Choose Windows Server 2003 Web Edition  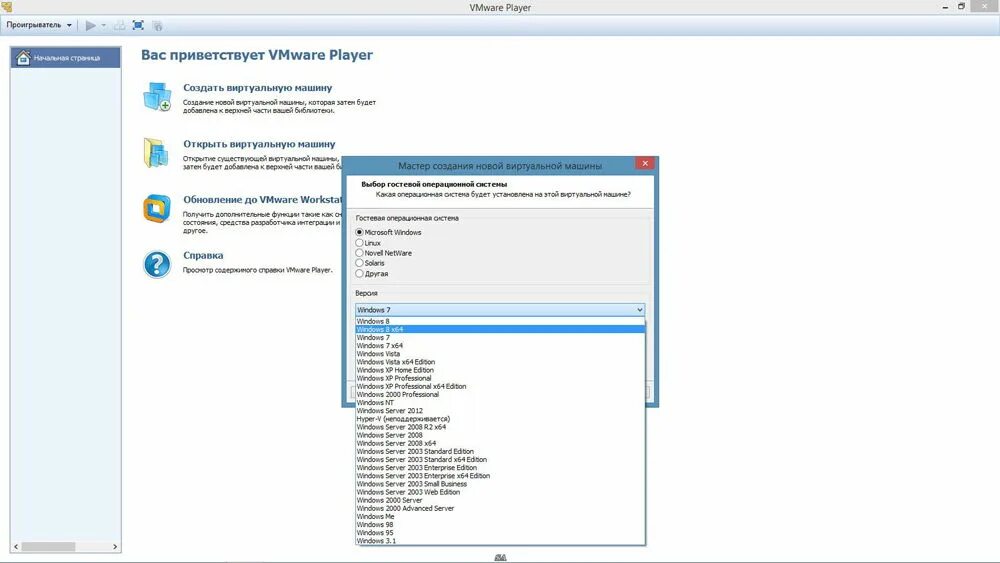500,492
